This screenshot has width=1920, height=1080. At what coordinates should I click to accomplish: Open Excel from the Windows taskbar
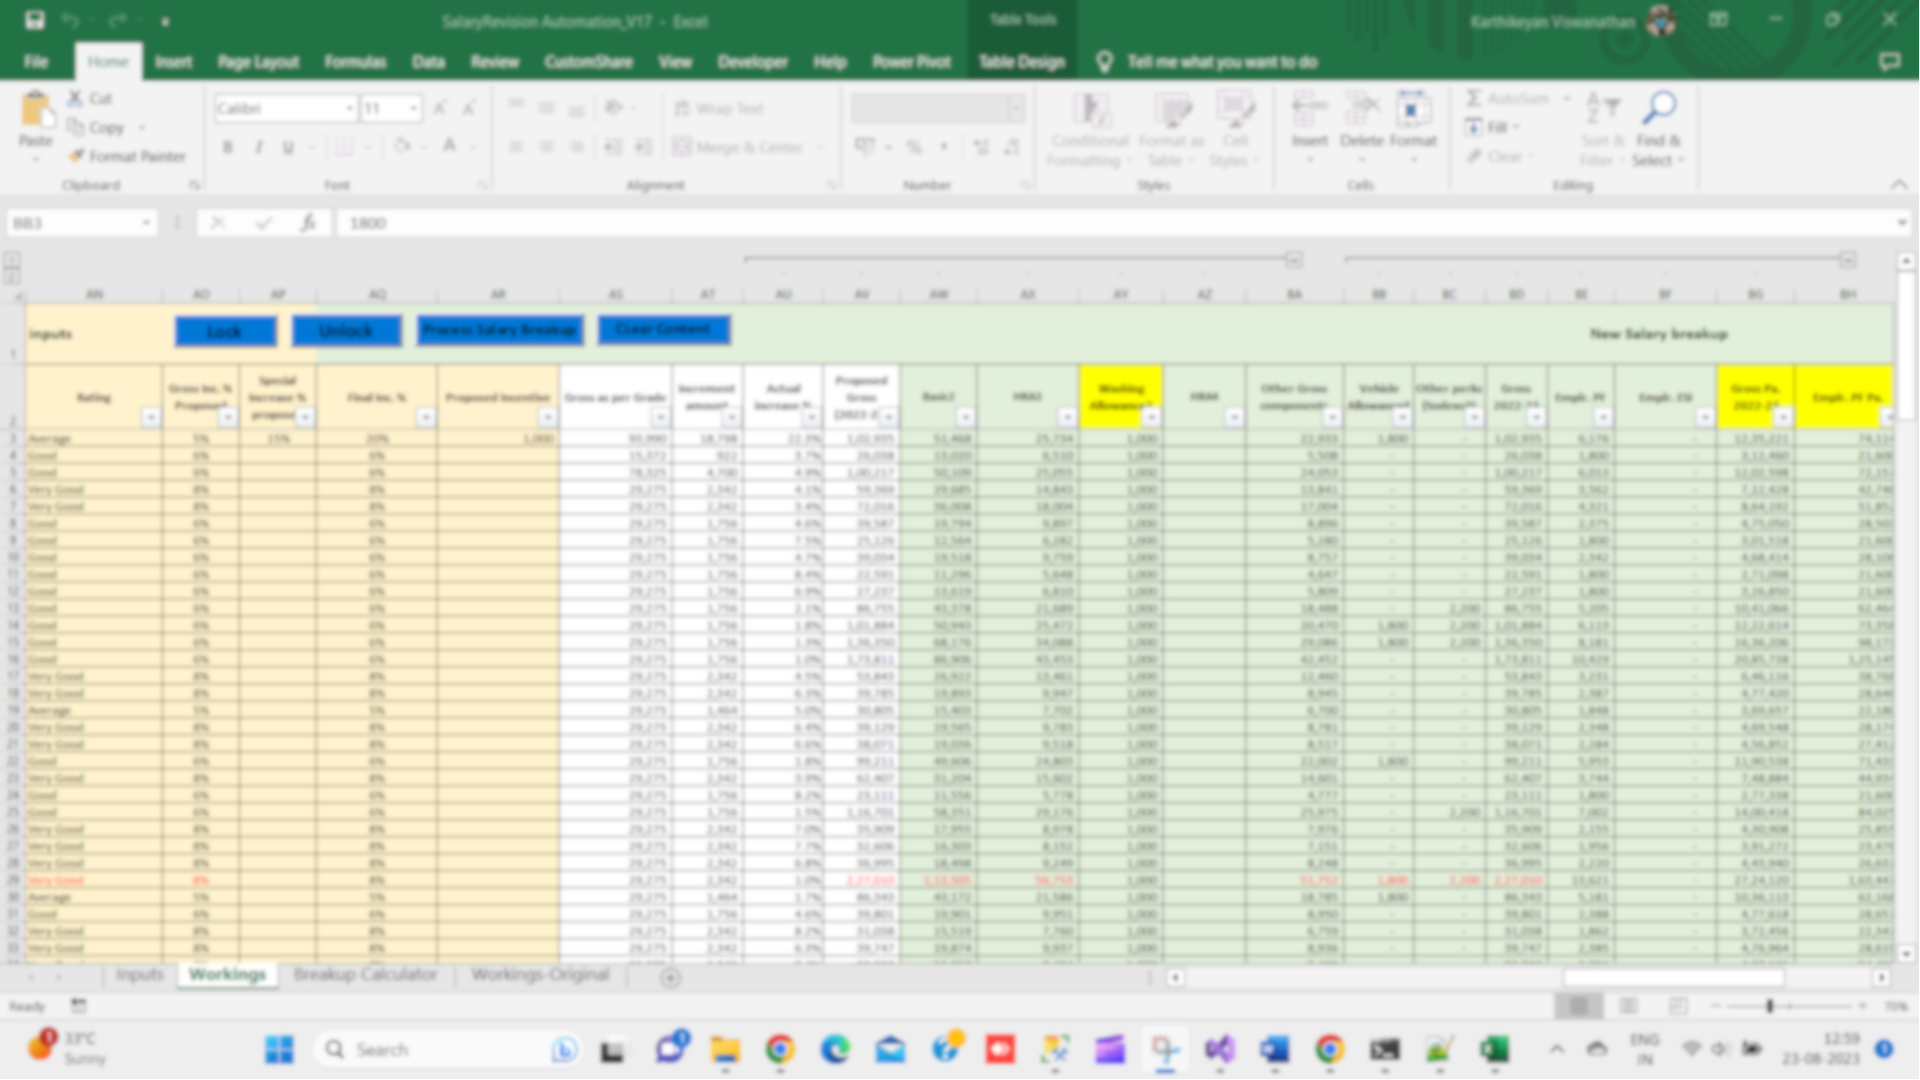click(1494, 1049)
